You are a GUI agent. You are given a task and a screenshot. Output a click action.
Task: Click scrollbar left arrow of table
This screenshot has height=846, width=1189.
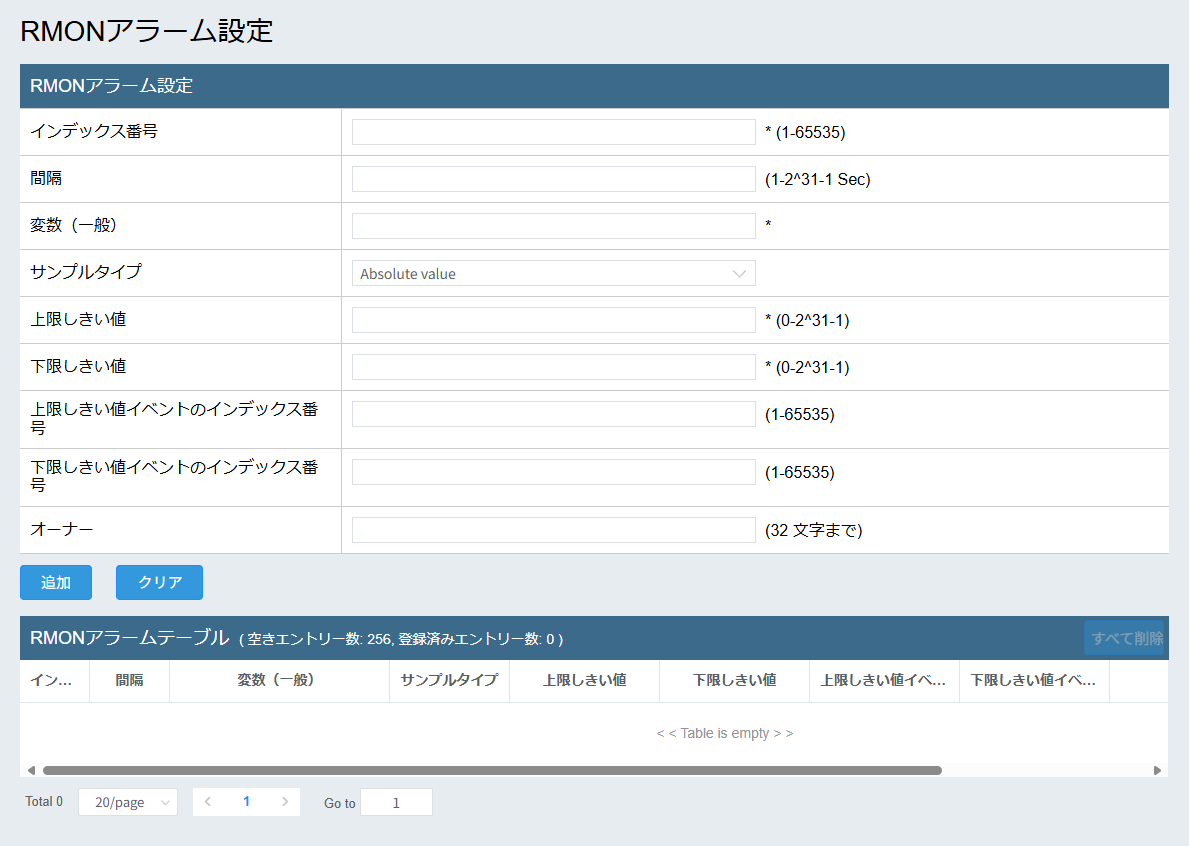pyautogui.click(x=31, y=770)
